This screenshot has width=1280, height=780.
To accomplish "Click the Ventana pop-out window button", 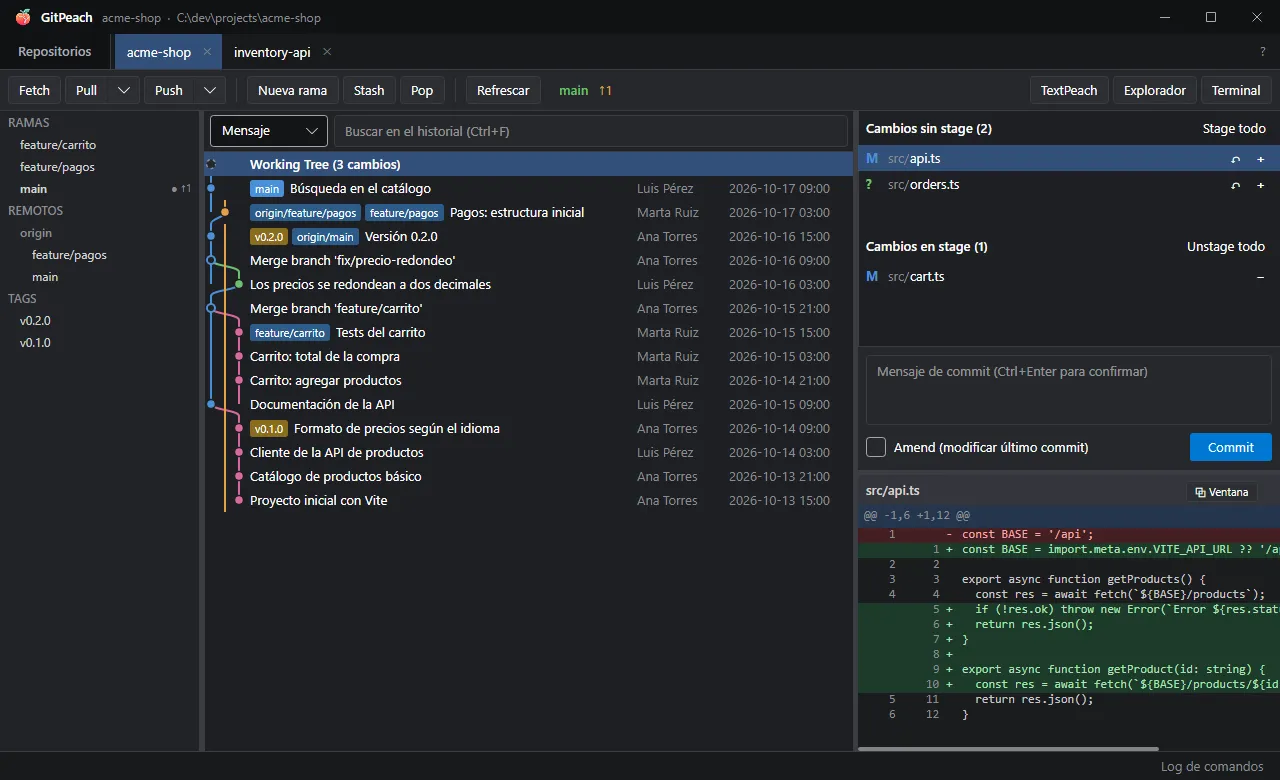I will [1221, 492].
